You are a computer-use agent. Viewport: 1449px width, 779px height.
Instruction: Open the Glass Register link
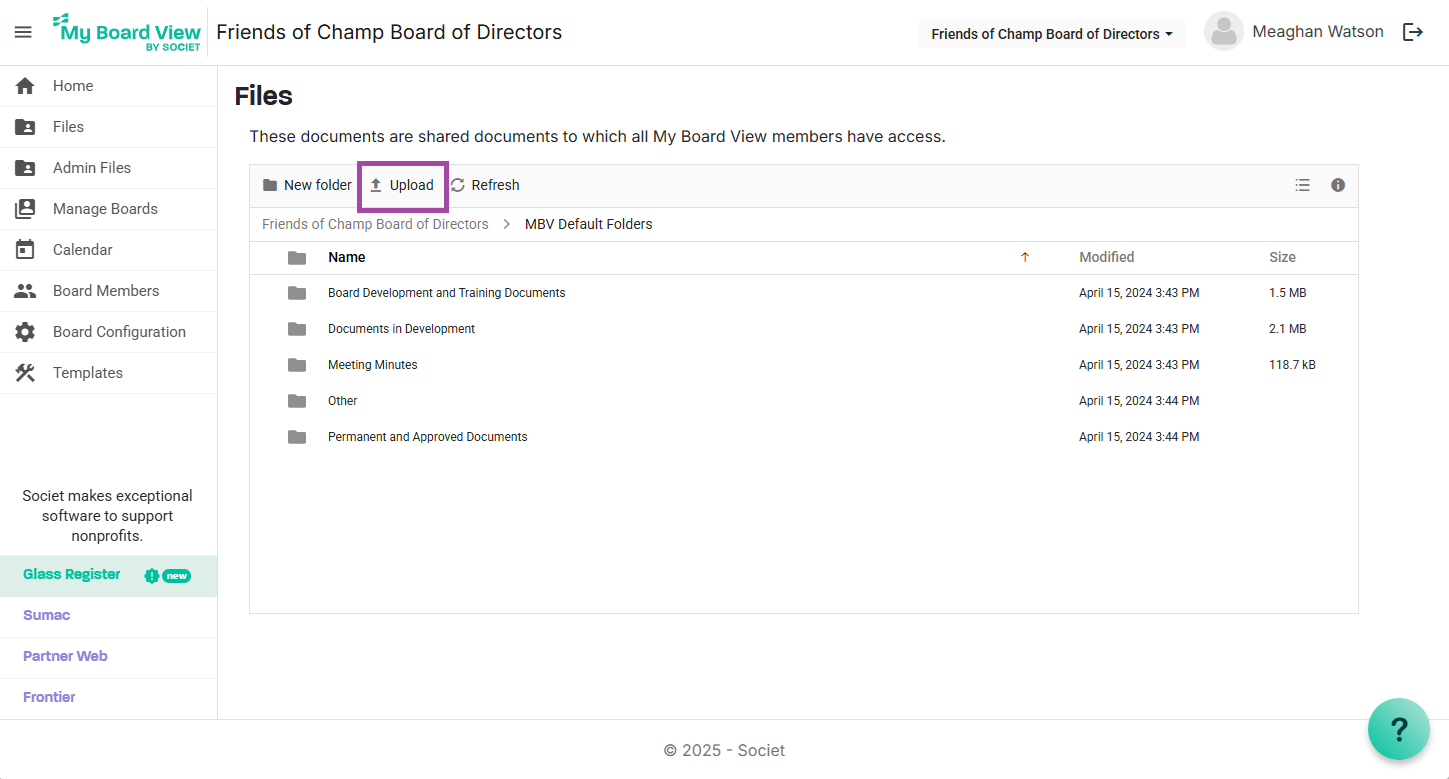tap(72, 575)
